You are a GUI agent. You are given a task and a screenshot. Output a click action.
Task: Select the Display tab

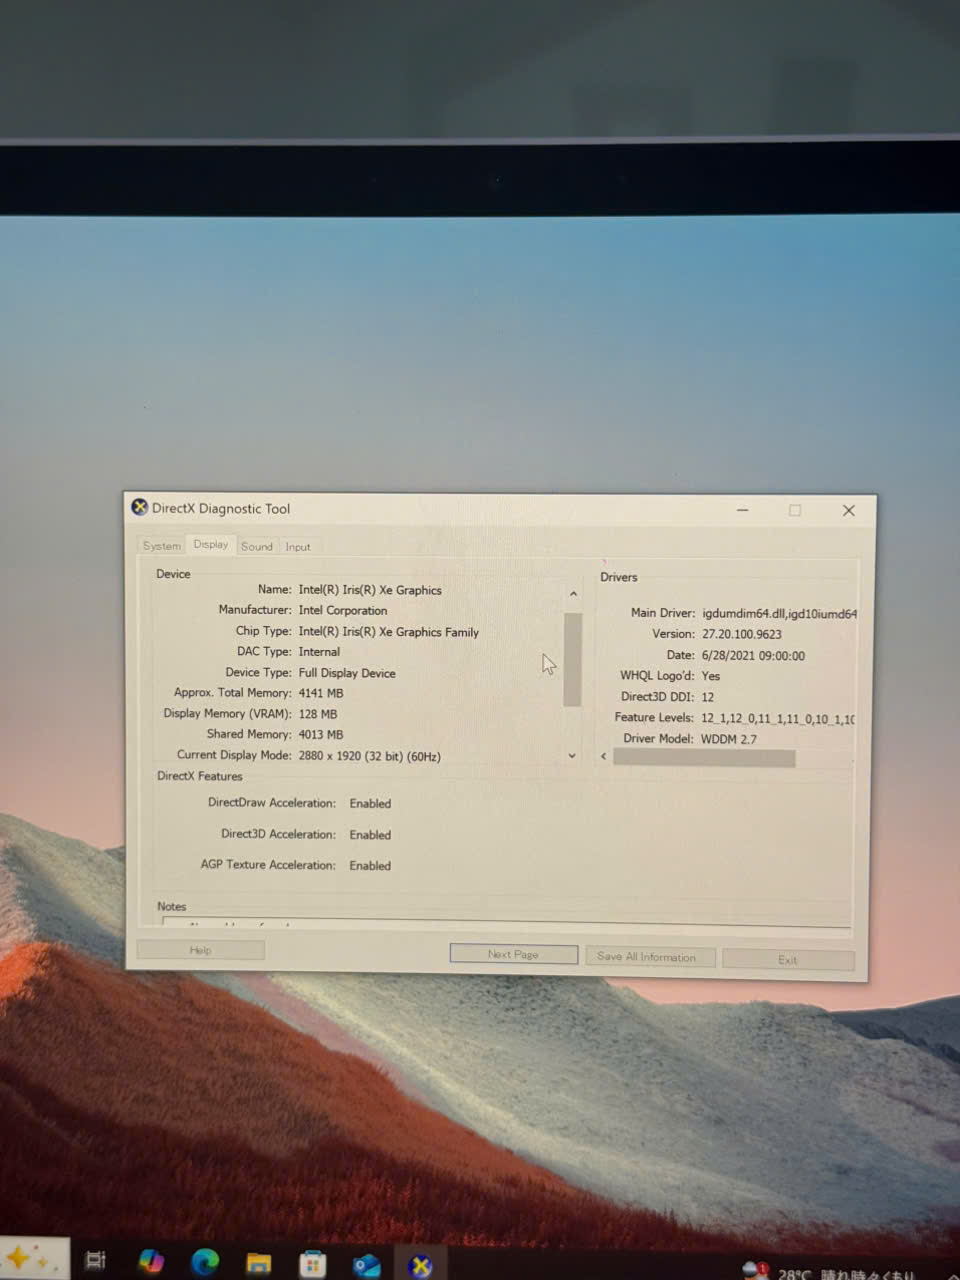coord(210,544)
